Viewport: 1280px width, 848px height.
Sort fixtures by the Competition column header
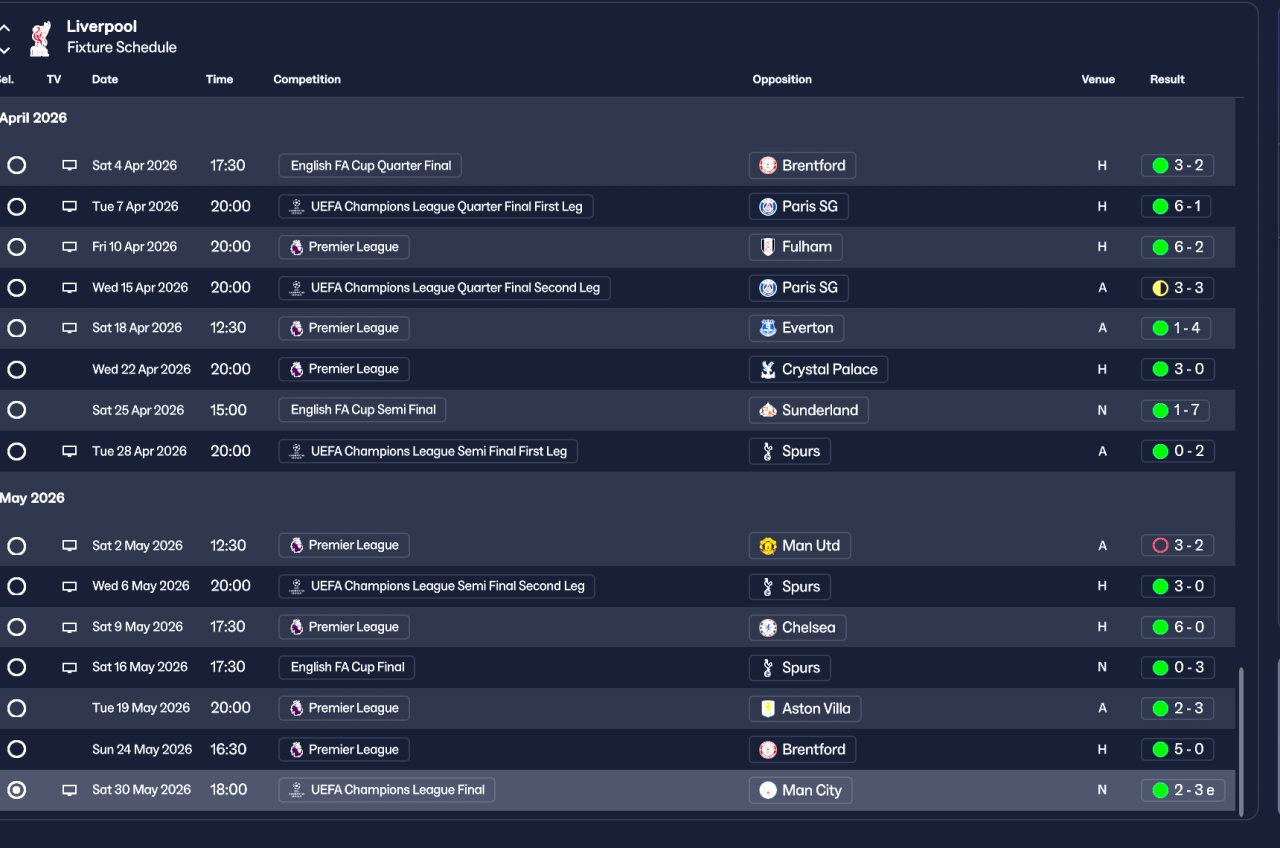[x=307, y=80]
